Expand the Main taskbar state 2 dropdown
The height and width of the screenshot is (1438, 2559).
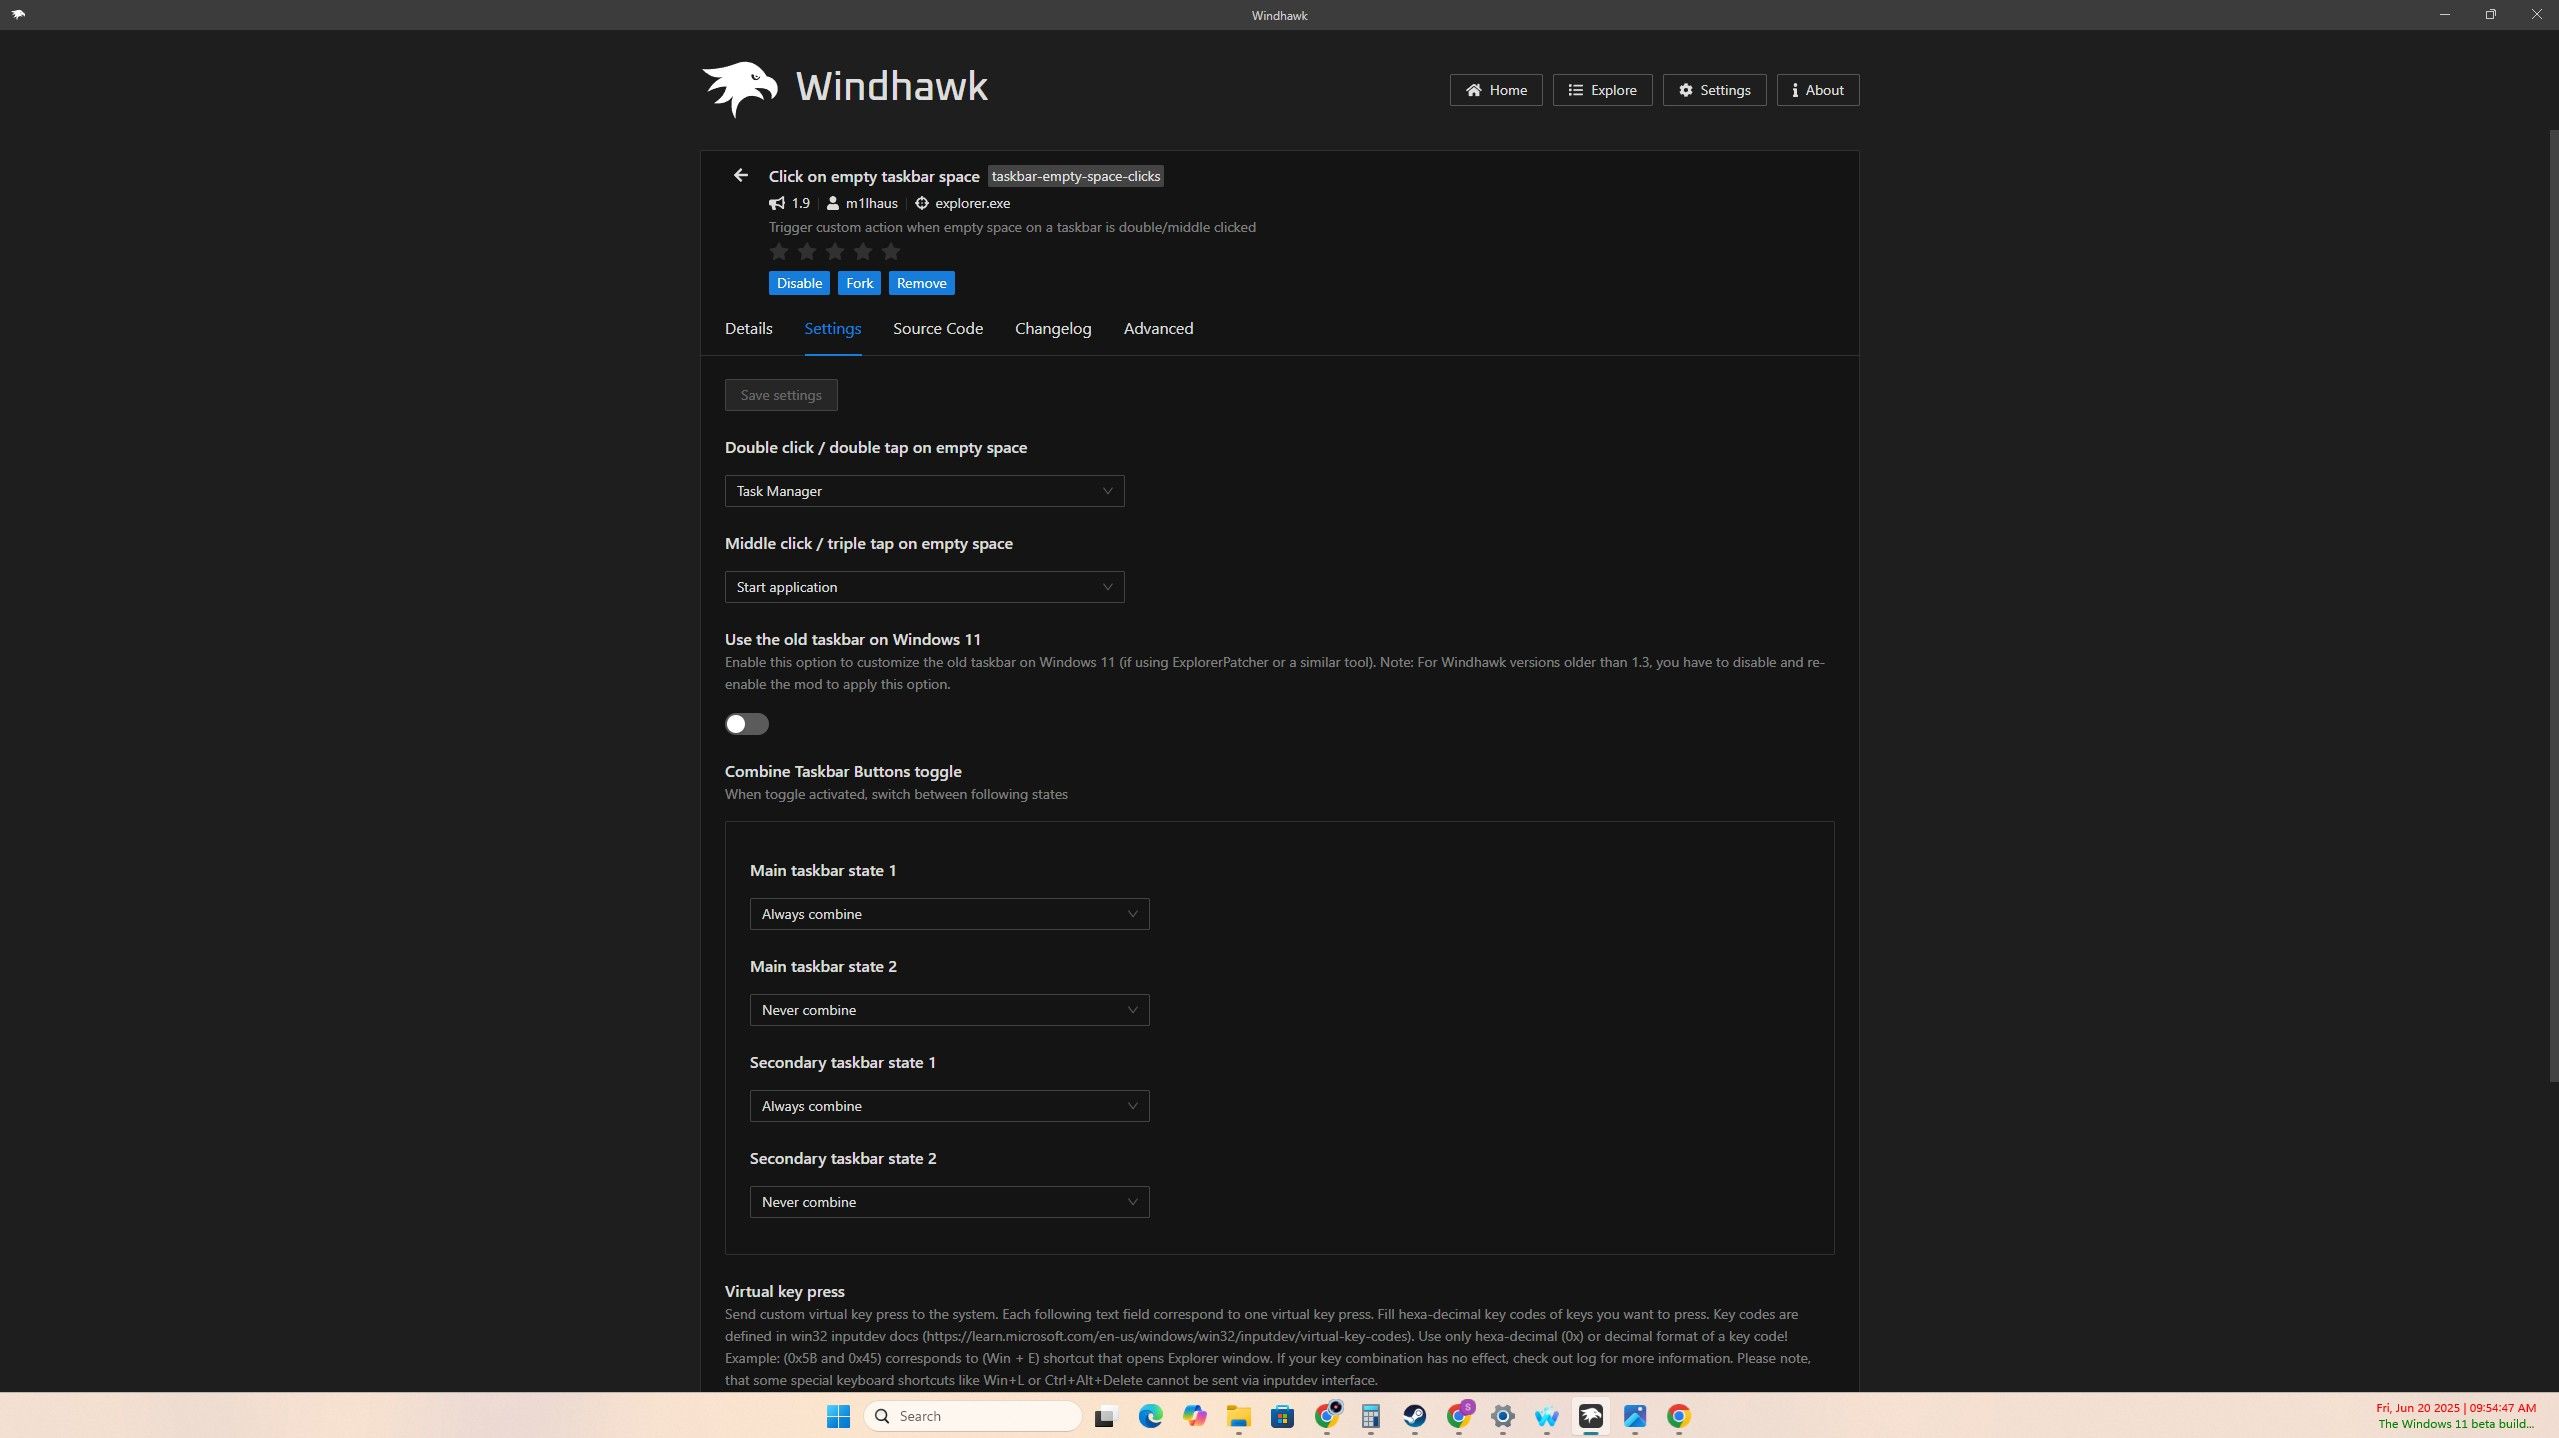tap(949, 1010)
